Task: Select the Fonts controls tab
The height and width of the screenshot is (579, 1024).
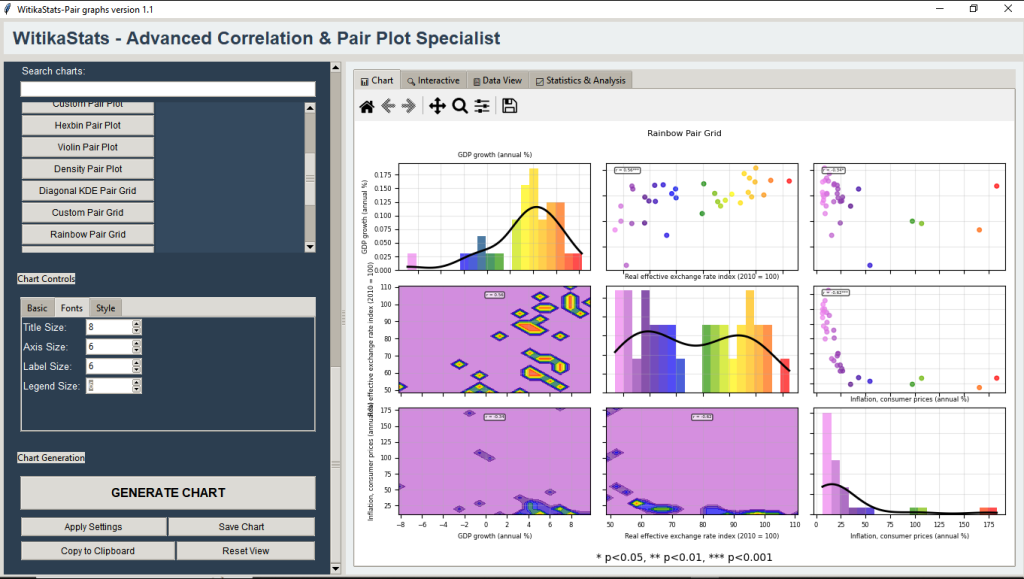Action: click(72, 308)
